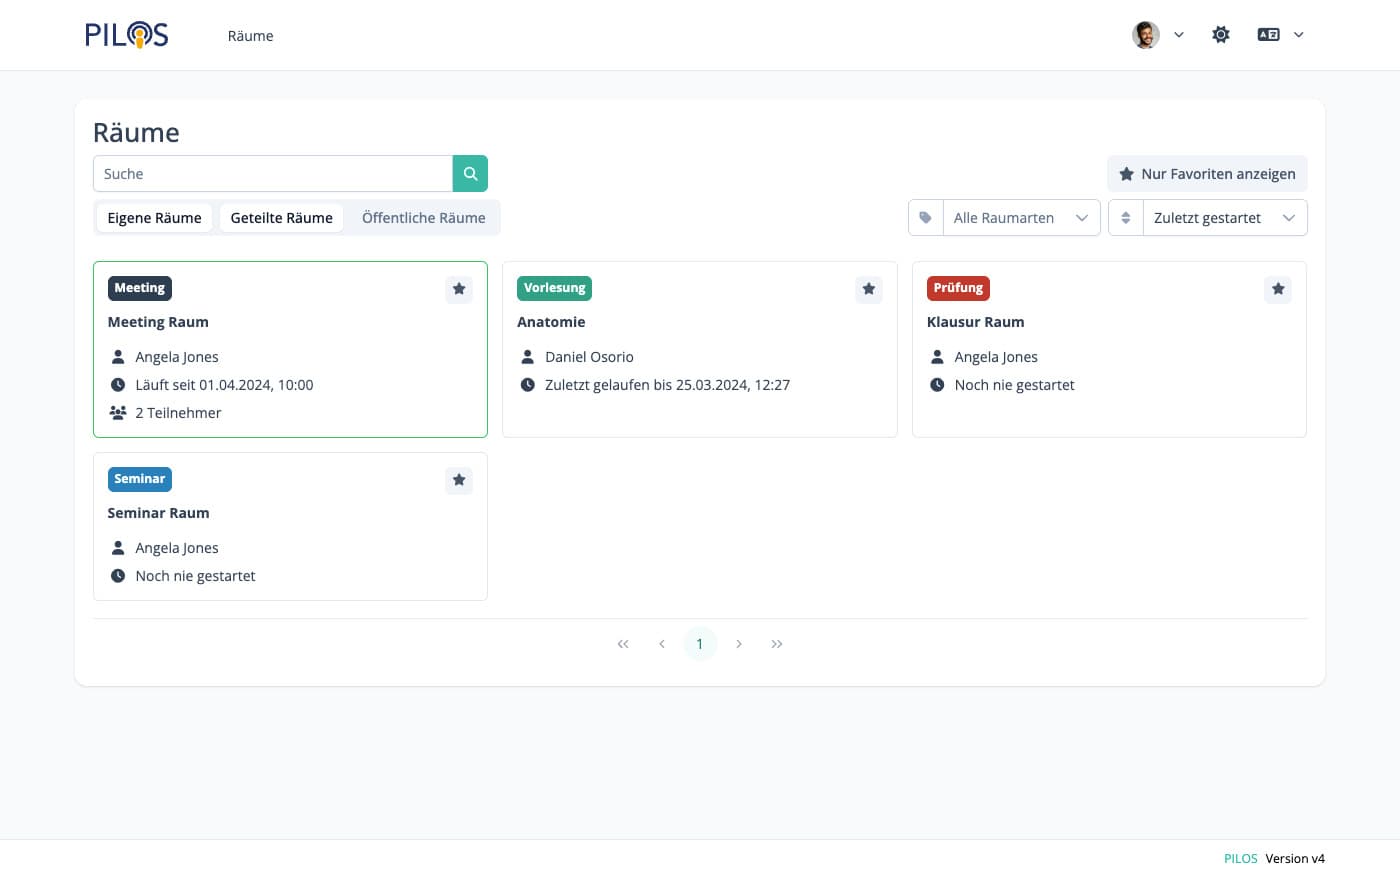Viewport: 1400px width, 875px height.
Task: Open the user avatar menu
Action: click(x=1146, y=35)
